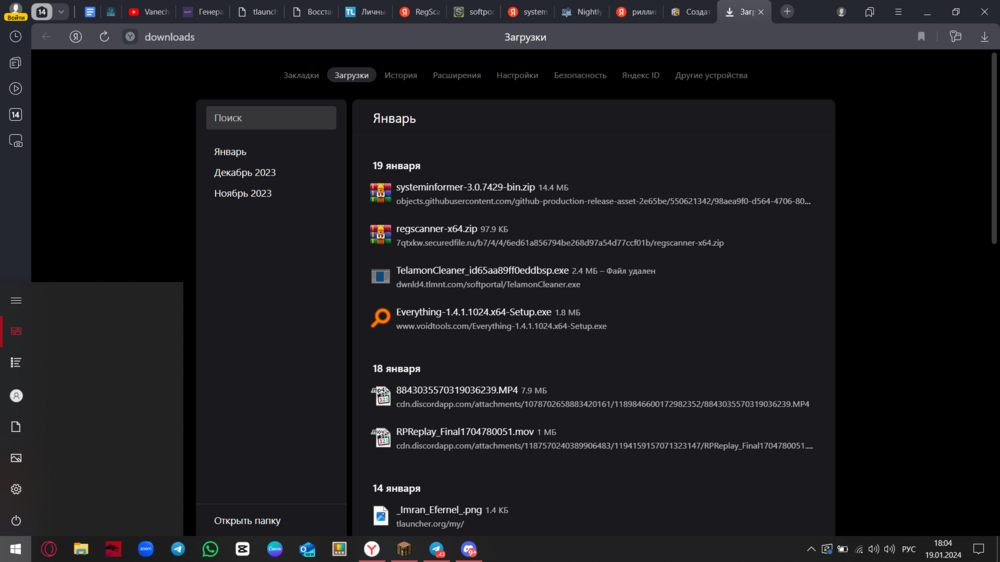Click the tlauncher.org/my/ source URL

point(430,524)
